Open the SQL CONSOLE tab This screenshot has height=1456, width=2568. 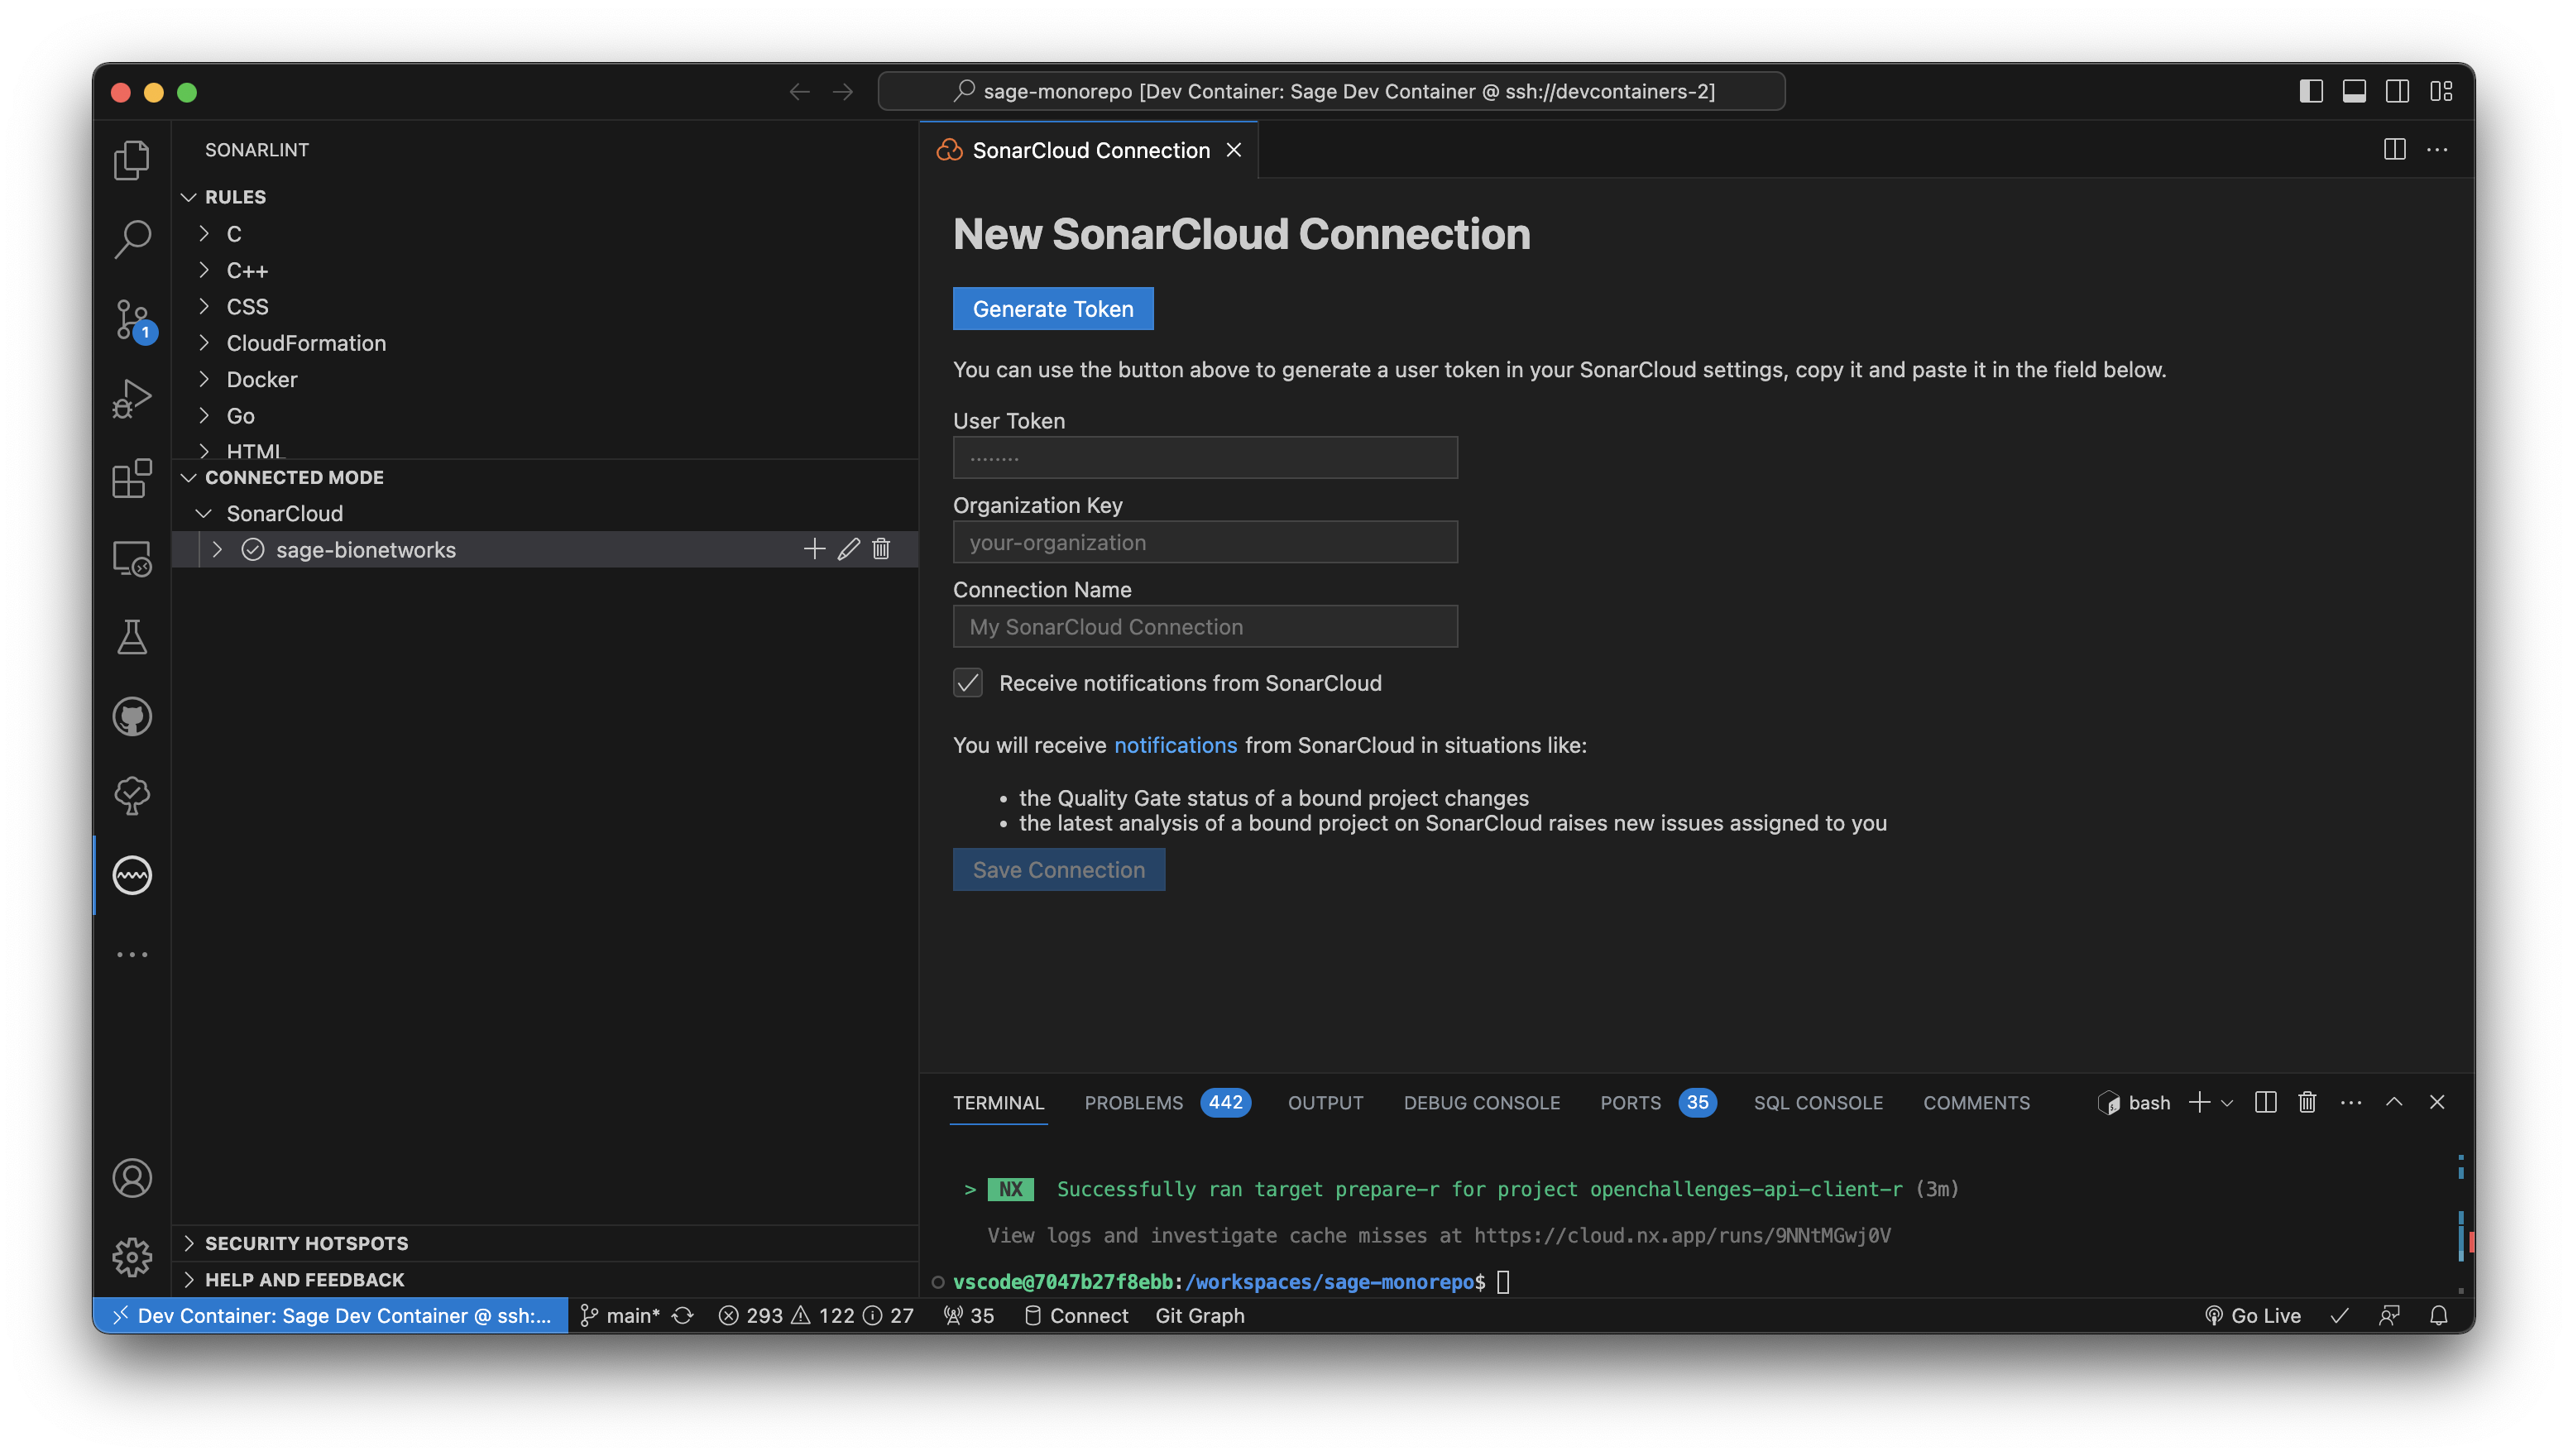coord(1817,1102)
